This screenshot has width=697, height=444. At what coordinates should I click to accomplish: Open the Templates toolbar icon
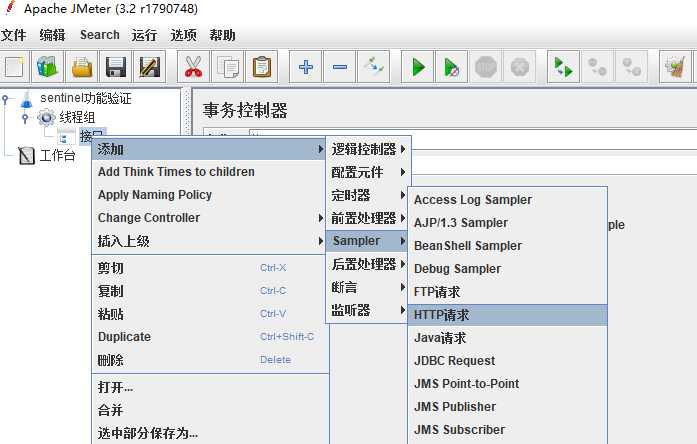pyautogui.click(x=48, y=67)
